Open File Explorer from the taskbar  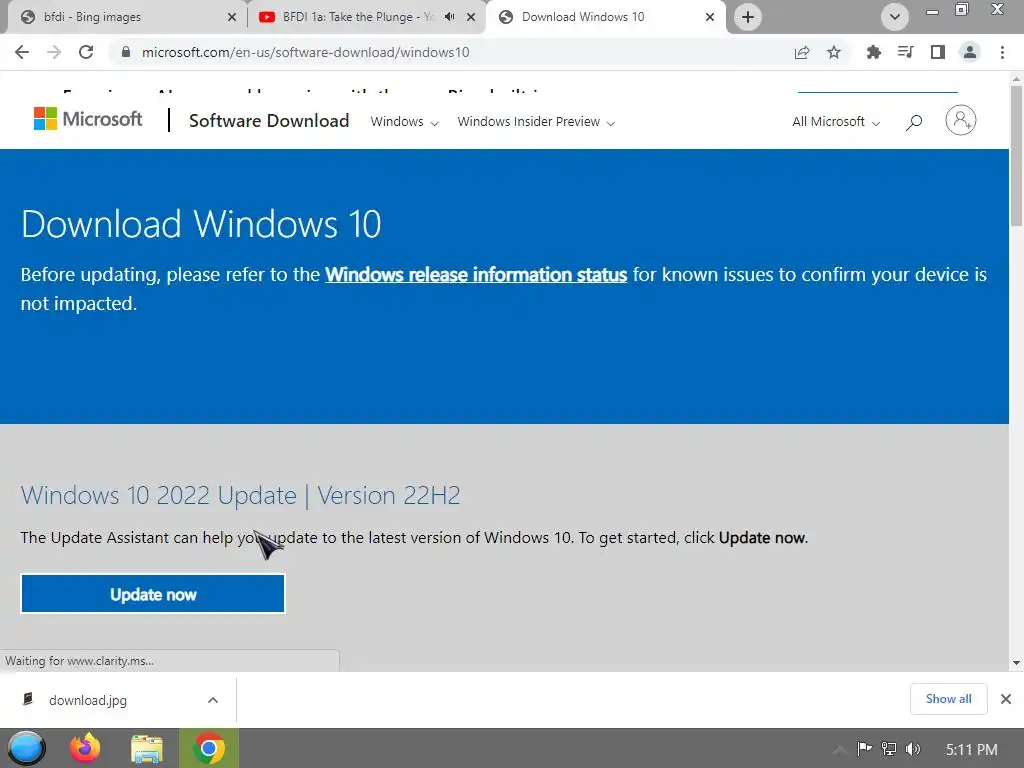pos(146,748)
